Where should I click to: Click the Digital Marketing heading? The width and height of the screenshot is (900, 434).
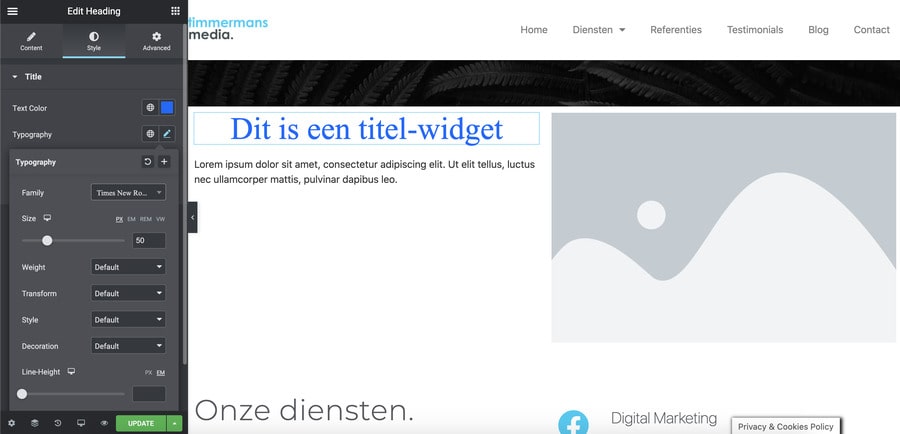click(x=664, y=418)
